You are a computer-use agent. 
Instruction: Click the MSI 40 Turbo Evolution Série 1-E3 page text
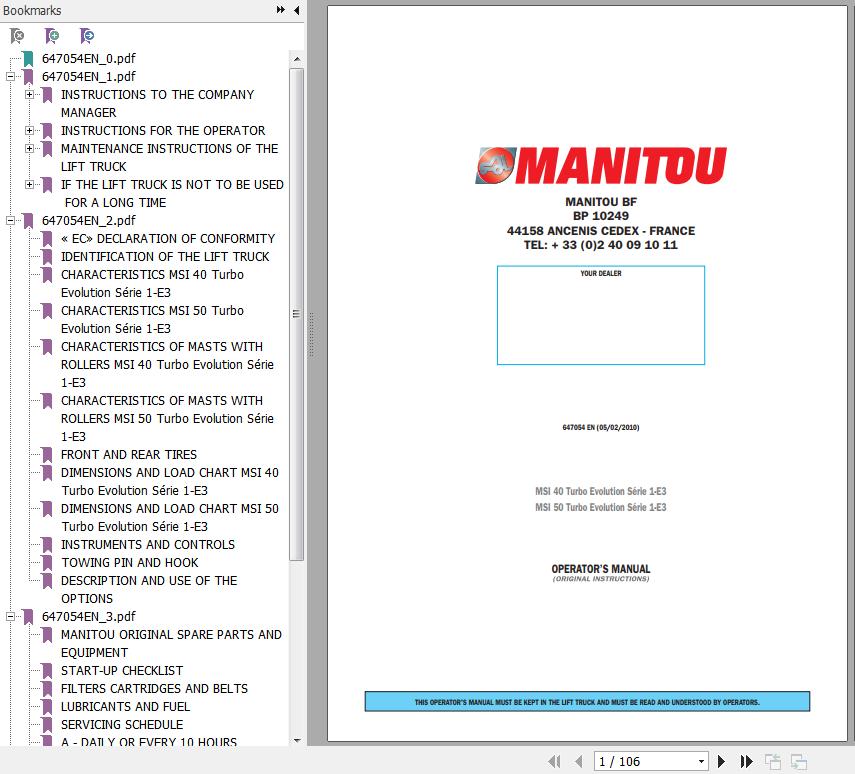tap(601, 491)
